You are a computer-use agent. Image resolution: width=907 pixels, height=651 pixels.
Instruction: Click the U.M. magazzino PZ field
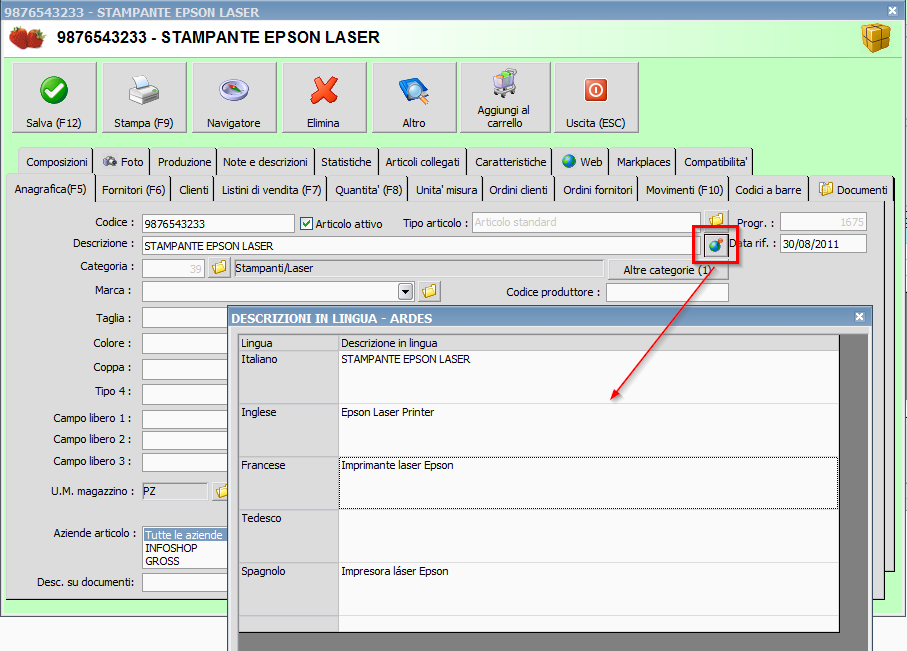[x=175, y=491]
